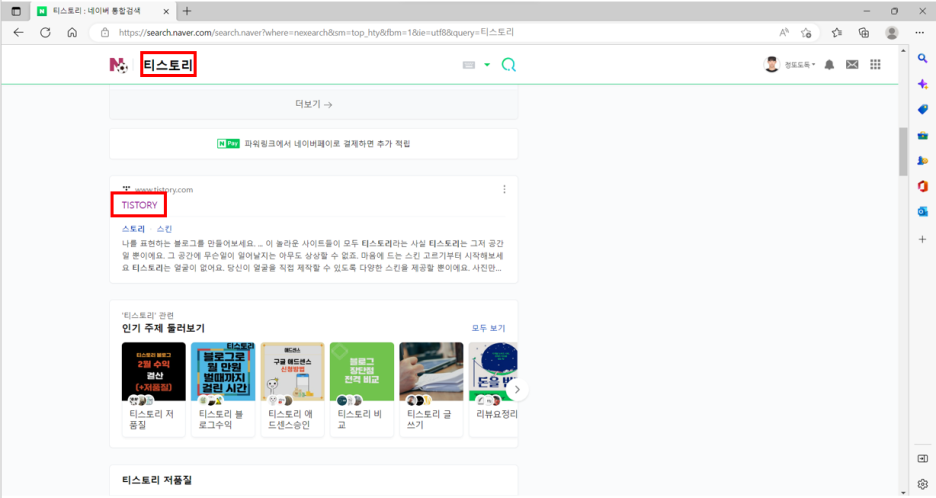Open tab actions menu icon
Image resolution: width=936 pixels, height=498 pixels.
16,11
